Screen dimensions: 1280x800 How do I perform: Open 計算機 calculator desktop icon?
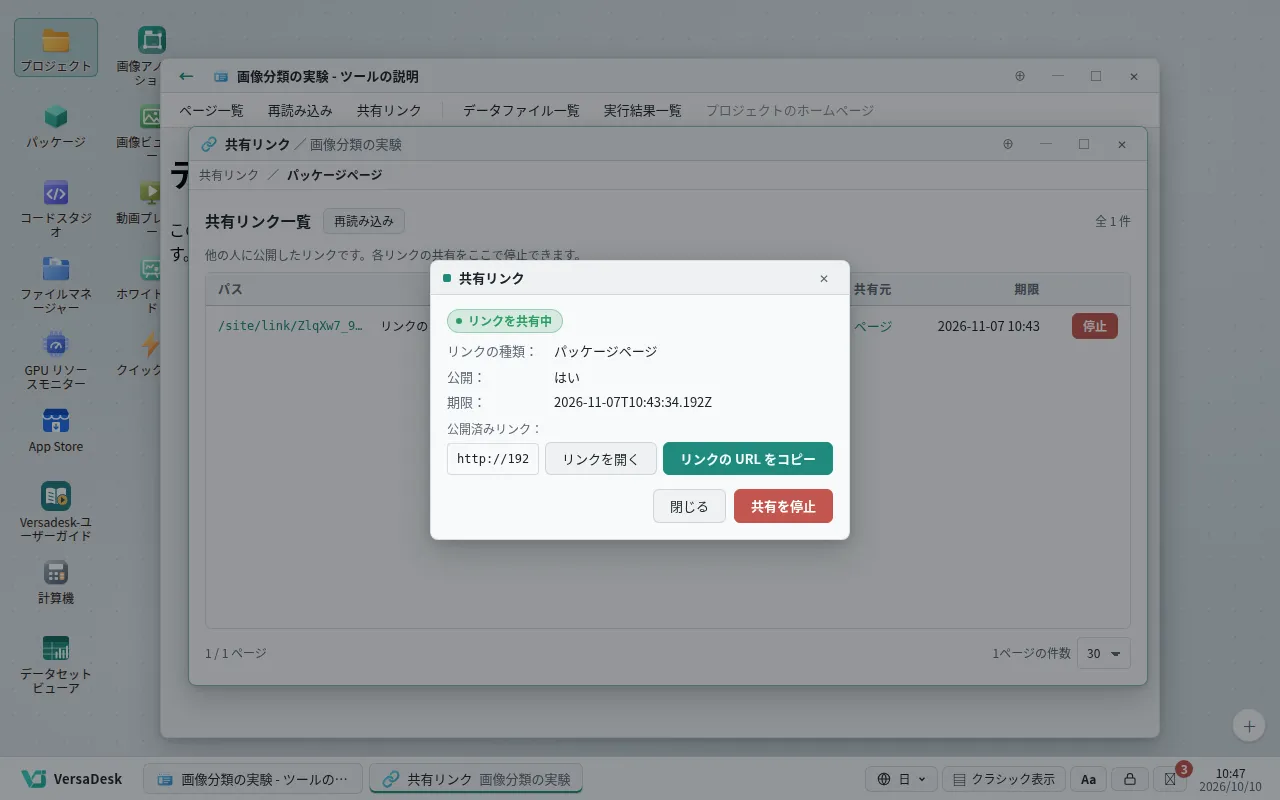[x=56, y=583]
